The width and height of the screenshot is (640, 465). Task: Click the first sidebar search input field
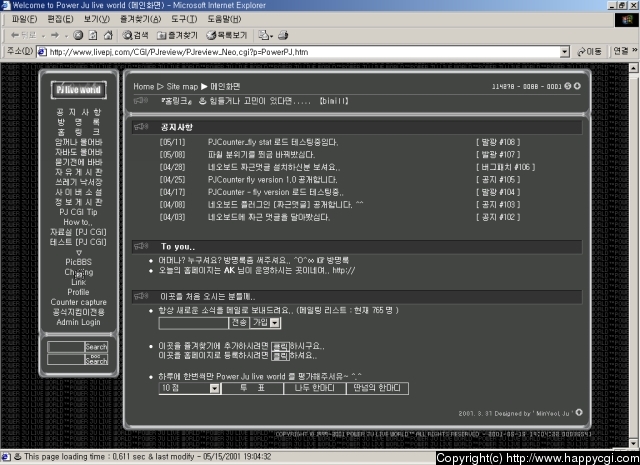(x=66, y=347)
